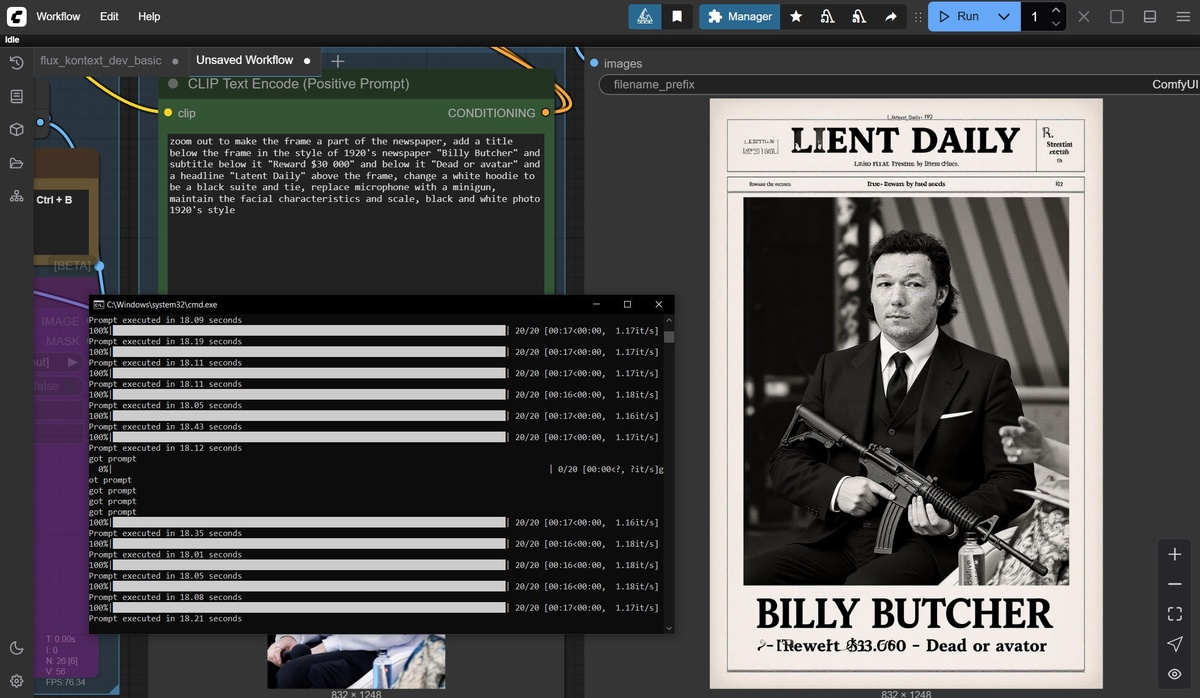Decrease batch count with the down arrow
The width and height of the screenshot is (1200, 698).
[x=1056, y=24]
